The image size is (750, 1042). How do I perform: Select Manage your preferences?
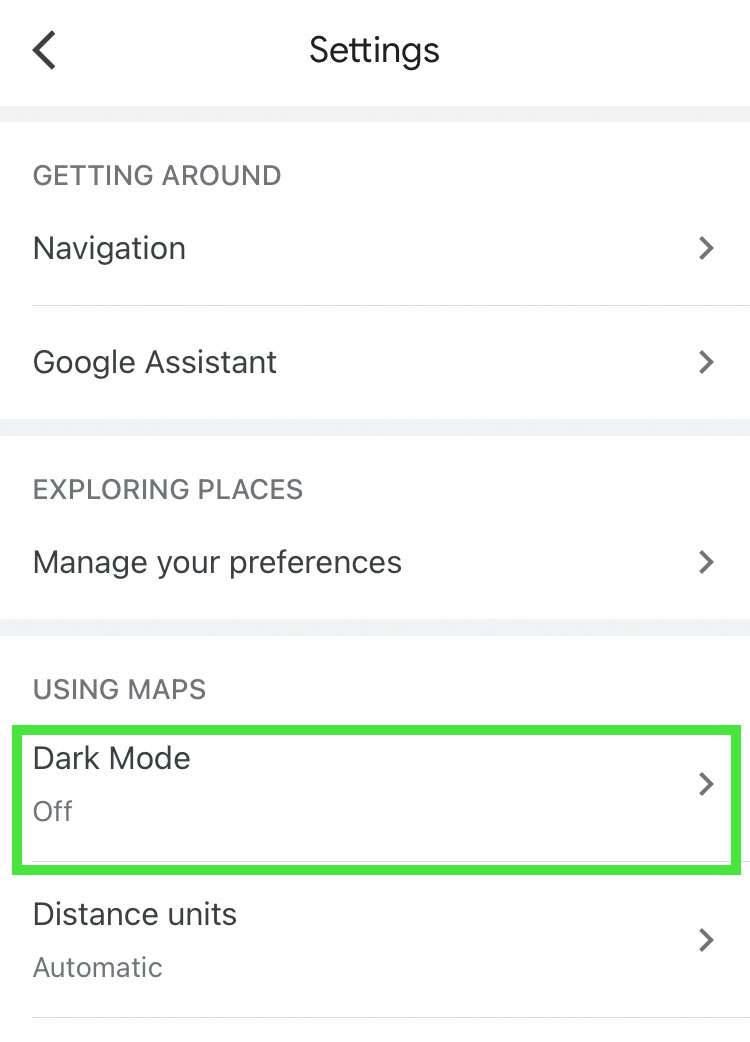(217, 562)
